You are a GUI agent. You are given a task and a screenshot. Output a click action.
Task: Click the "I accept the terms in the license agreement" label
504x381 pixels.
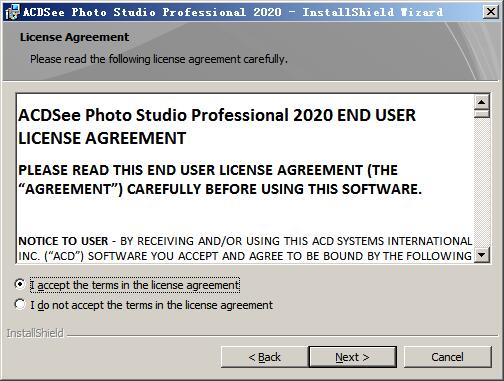coord(135,285)
